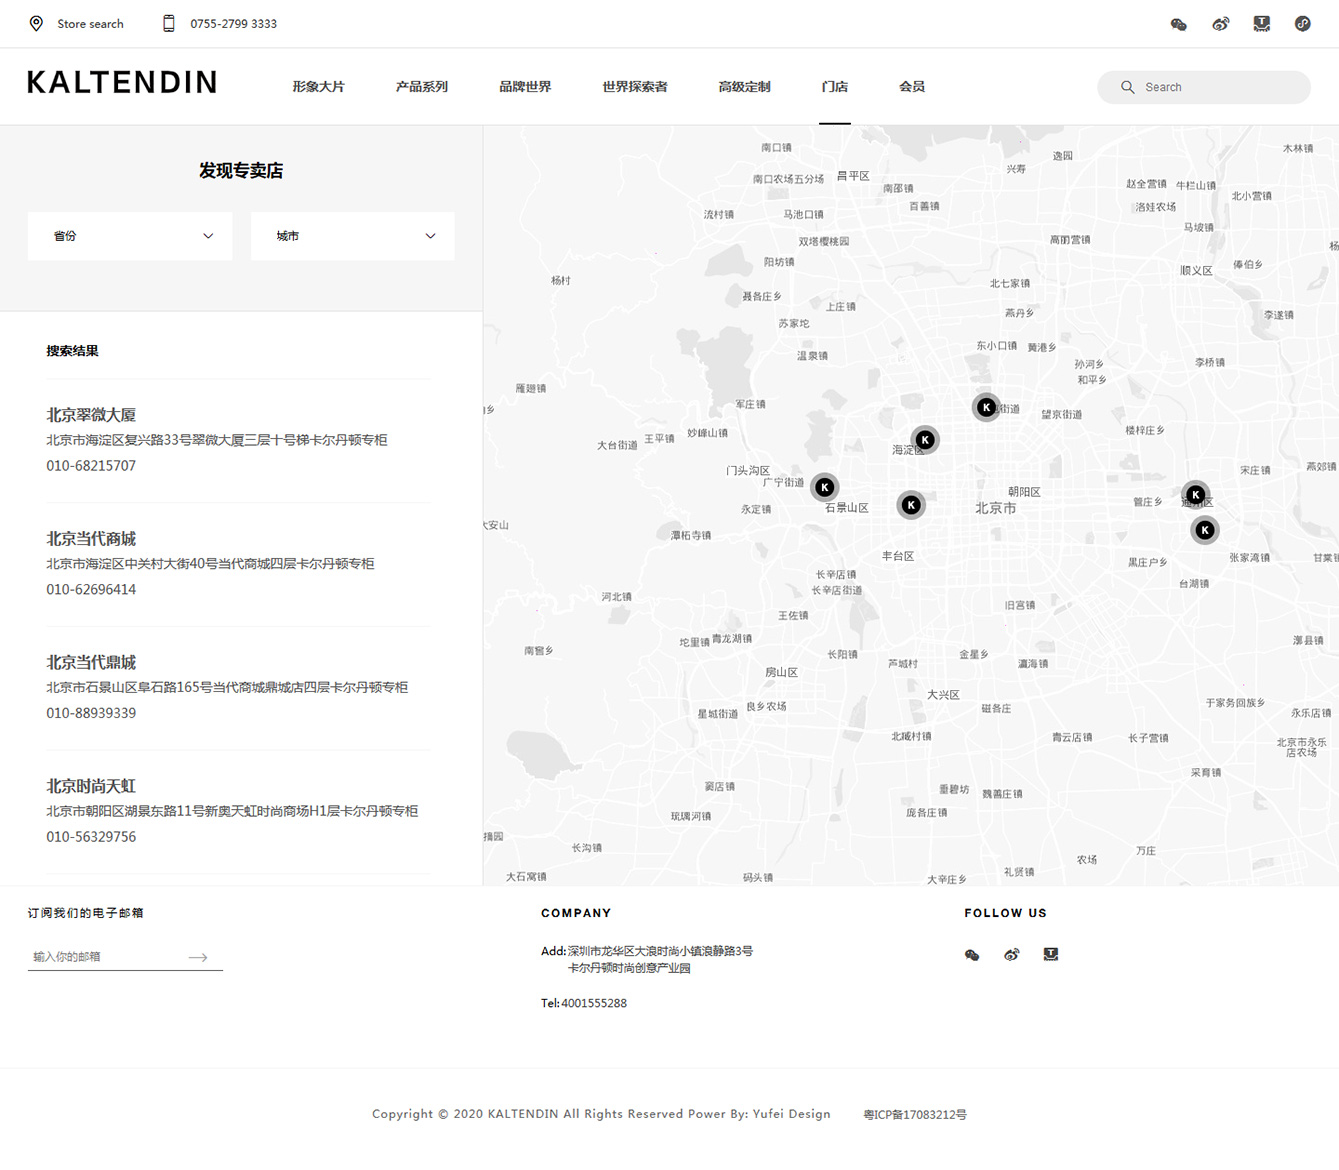This screenshot has height=1170, width=1339.
Task: Select the 北京翠微大厦 store result
Action: [91, 415]
